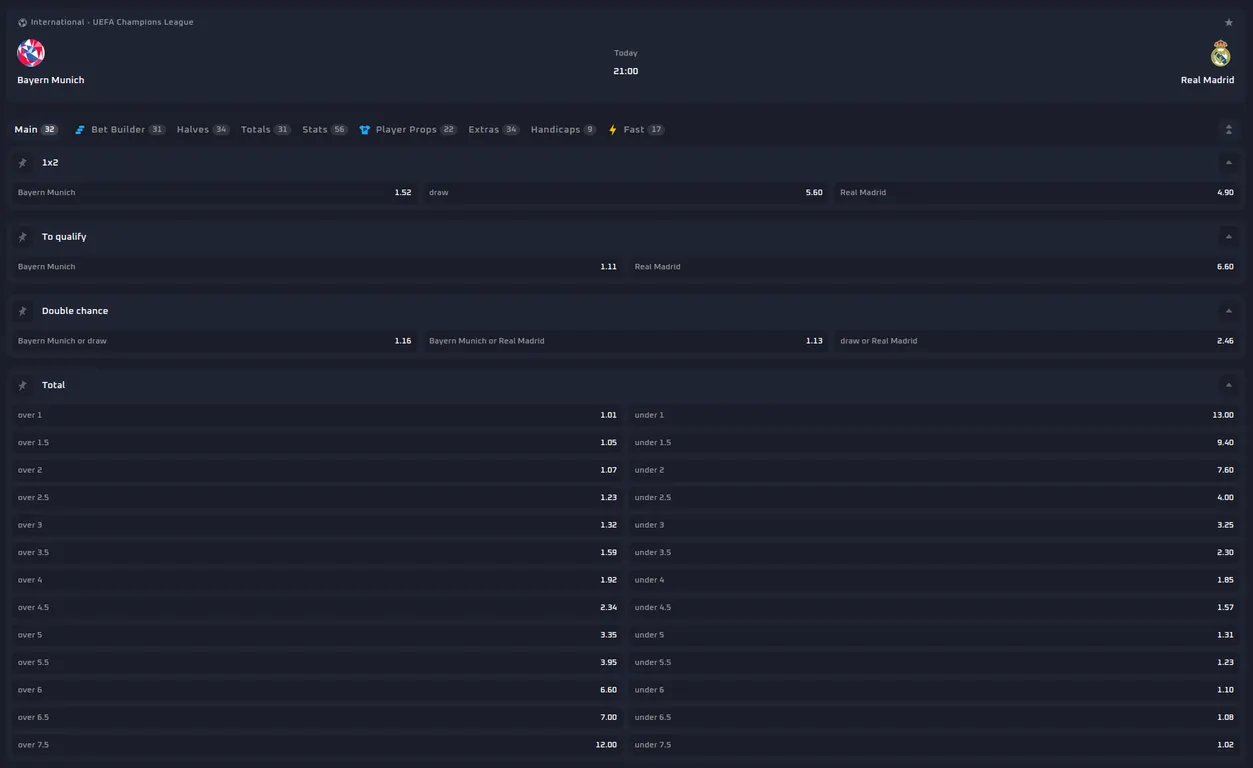Pick over 3.5 at 1.59
Viewport: 1253px width, 768px height.
pos(317,553)
